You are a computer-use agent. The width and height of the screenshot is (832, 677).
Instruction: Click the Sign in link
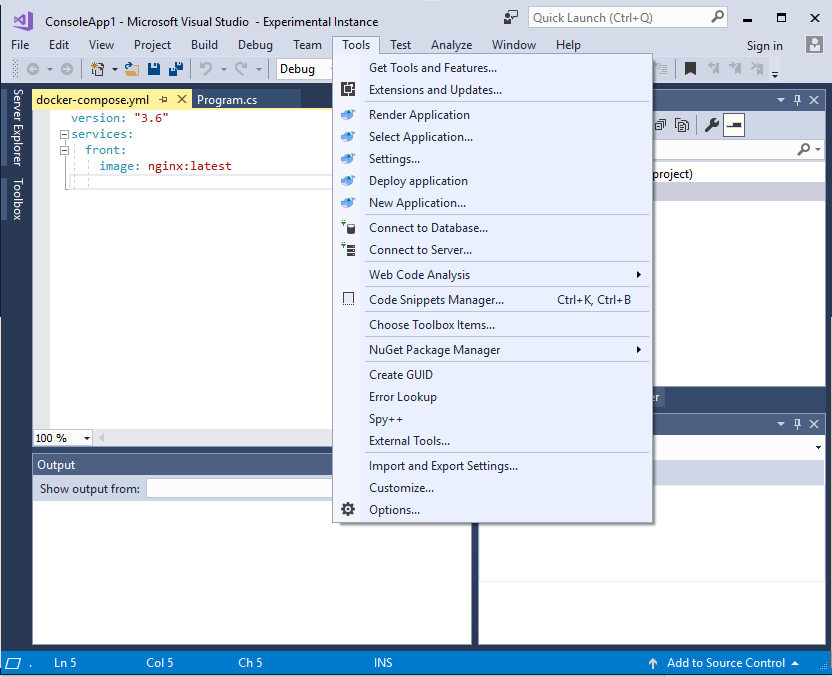coord(765,46)
